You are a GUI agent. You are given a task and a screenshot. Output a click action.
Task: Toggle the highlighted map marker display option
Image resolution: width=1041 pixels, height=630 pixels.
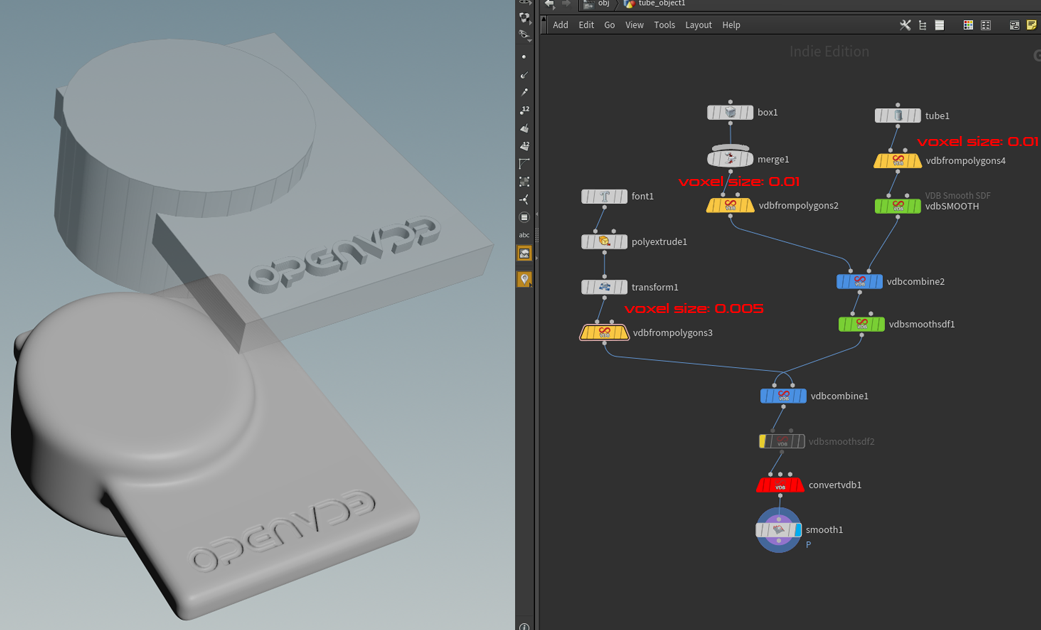tap(524, 279)
